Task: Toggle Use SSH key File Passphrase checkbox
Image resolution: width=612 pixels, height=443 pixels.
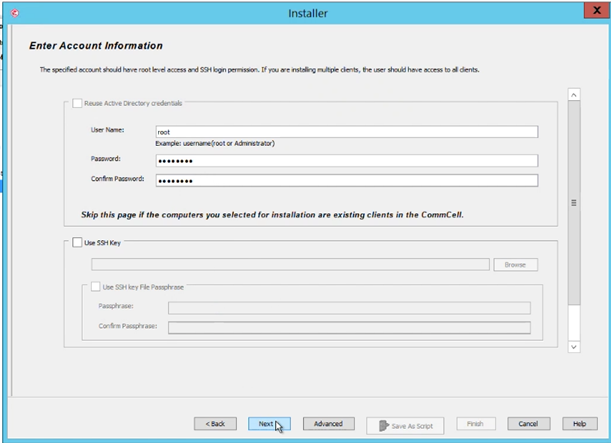Action: [x=96, y=287]
